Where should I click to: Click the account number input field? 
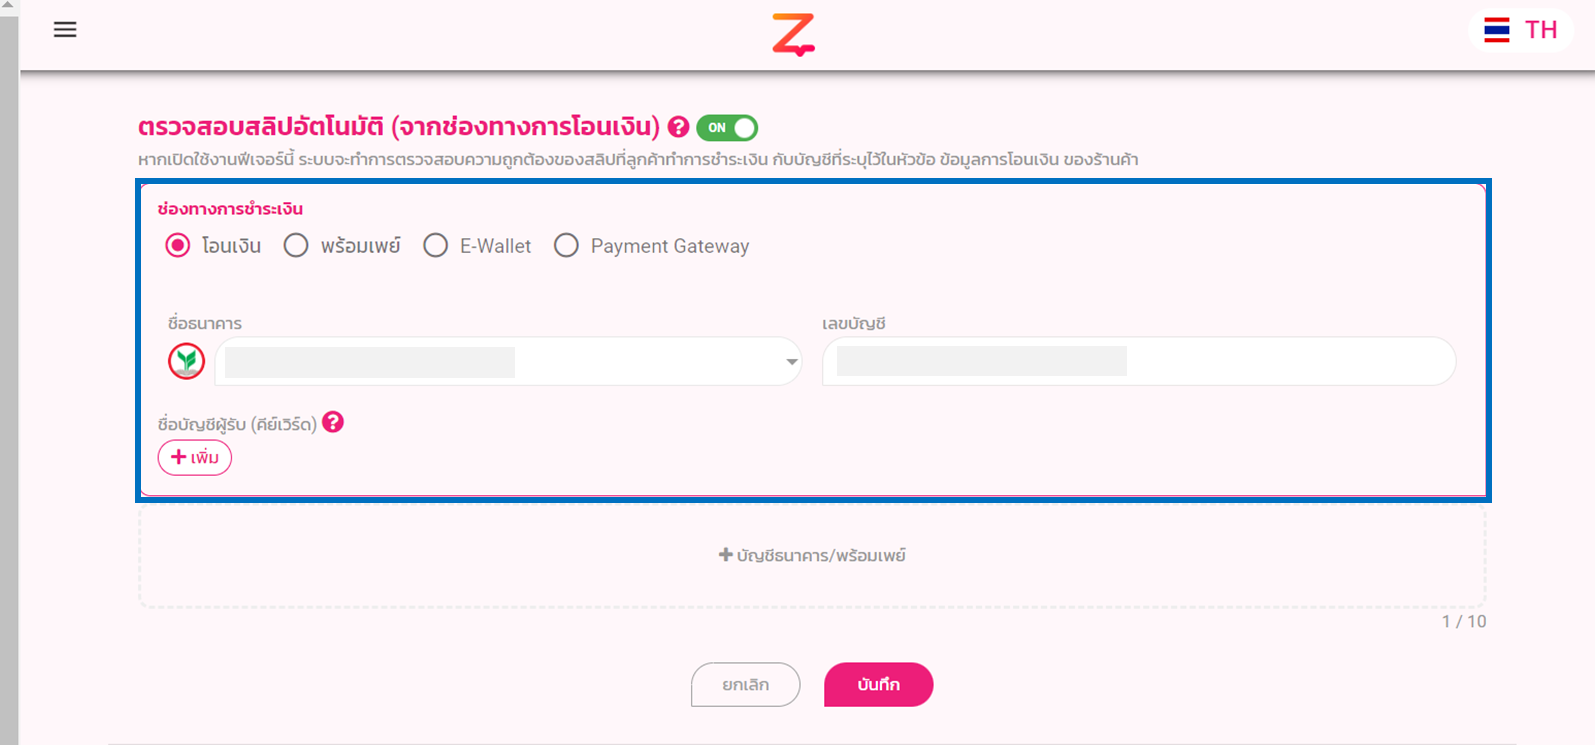coord(1138,362)
